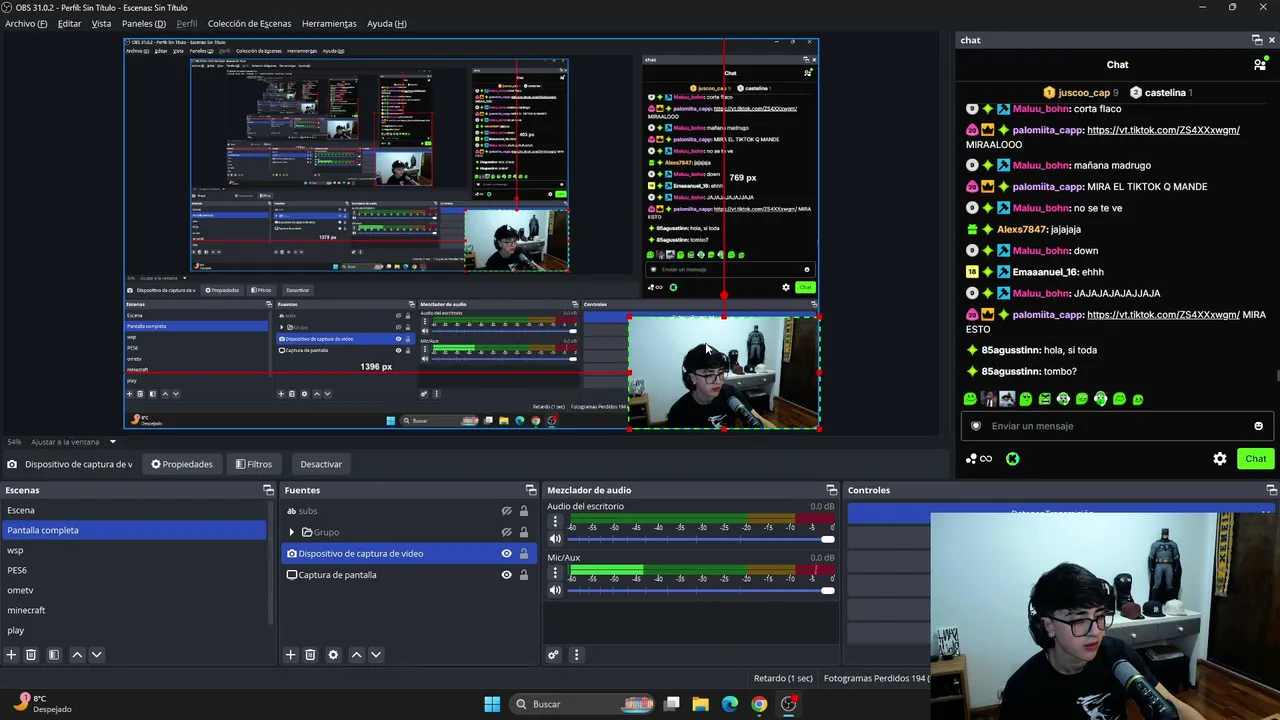Open first palomiita_capp tiktok link
The height and width of the screenshot is (720, 1280).
(1163, 130)
